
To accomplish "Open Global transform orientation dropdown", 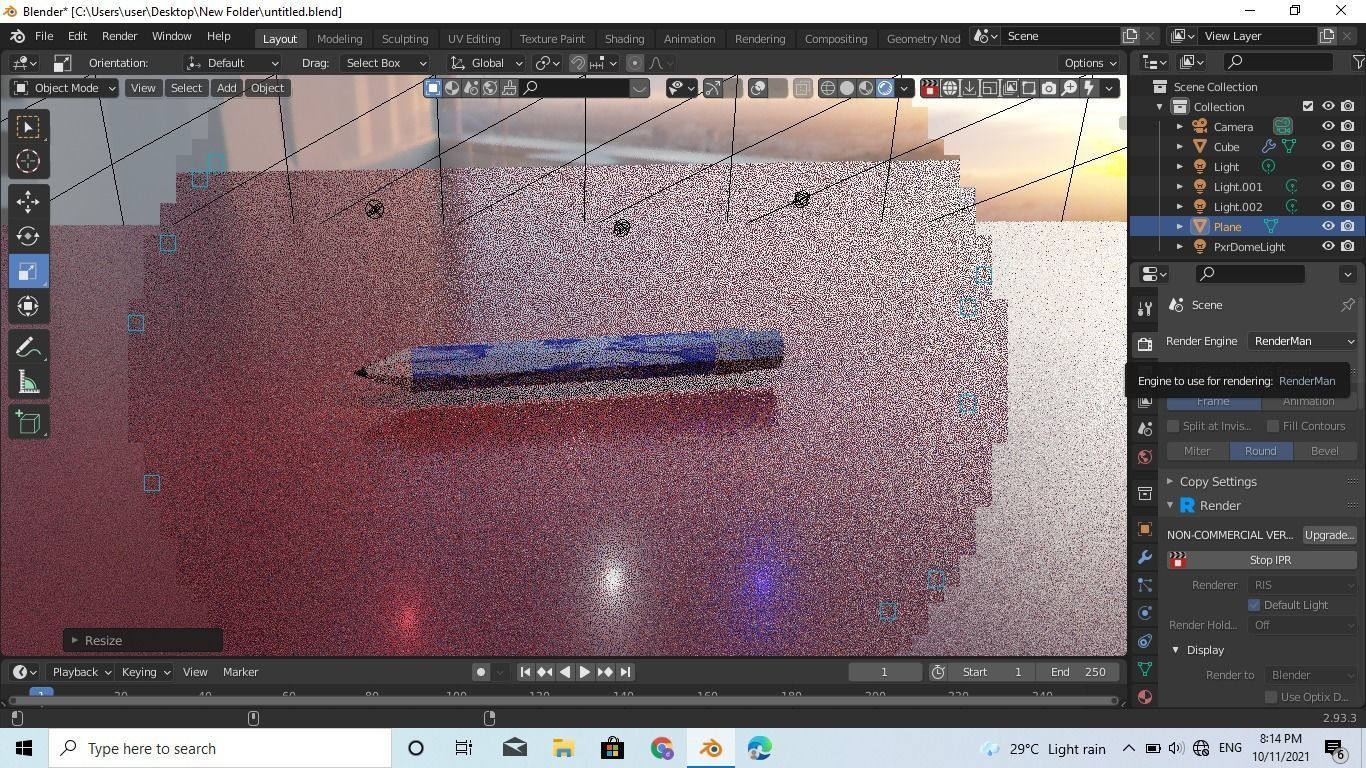I will (x=487, y=63).
